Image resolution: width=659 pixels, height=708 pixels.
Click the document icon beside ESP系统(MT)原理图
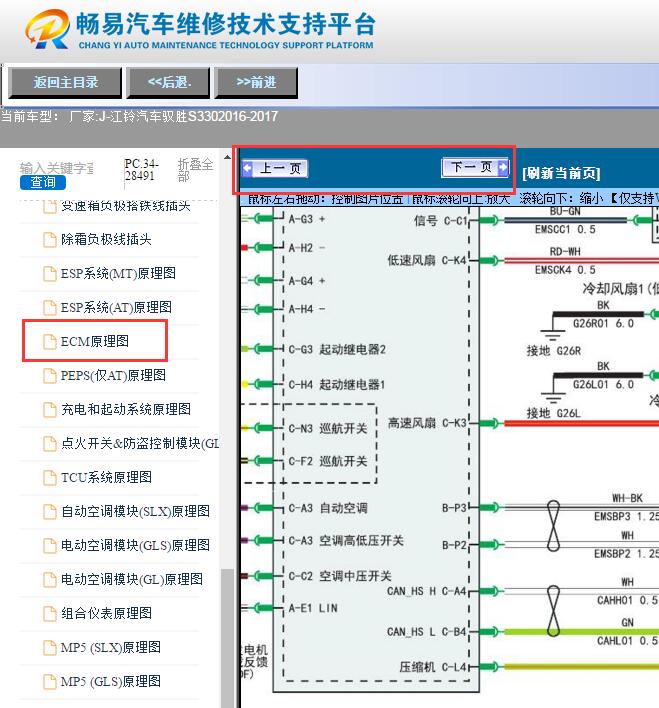click(x=50, y=274)
